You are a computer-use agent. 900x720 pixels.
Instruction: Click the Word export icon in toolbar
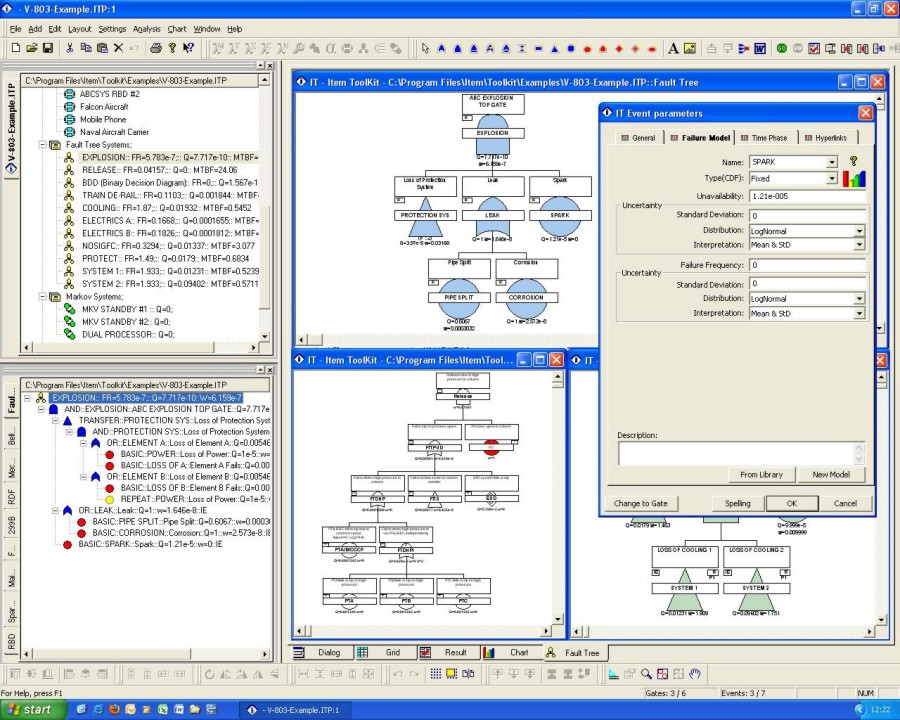[760, 48]
